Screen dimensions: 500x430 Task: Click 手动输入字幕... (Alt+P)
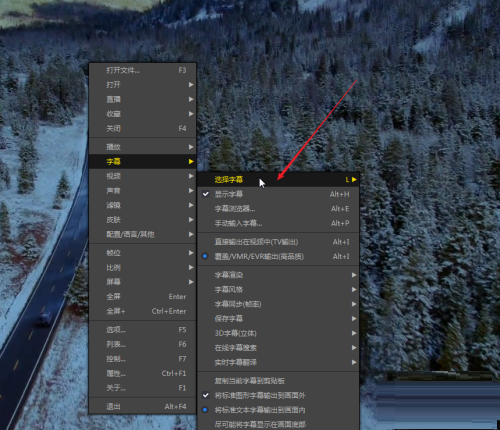pyautogui.click(x=279, y=223)
